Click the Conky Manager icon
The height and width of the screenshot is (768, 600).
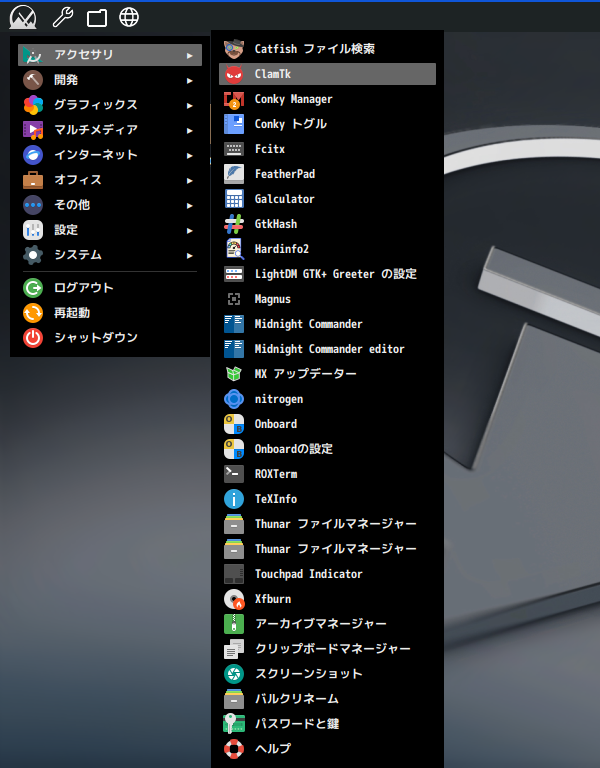tap(234, 99)
